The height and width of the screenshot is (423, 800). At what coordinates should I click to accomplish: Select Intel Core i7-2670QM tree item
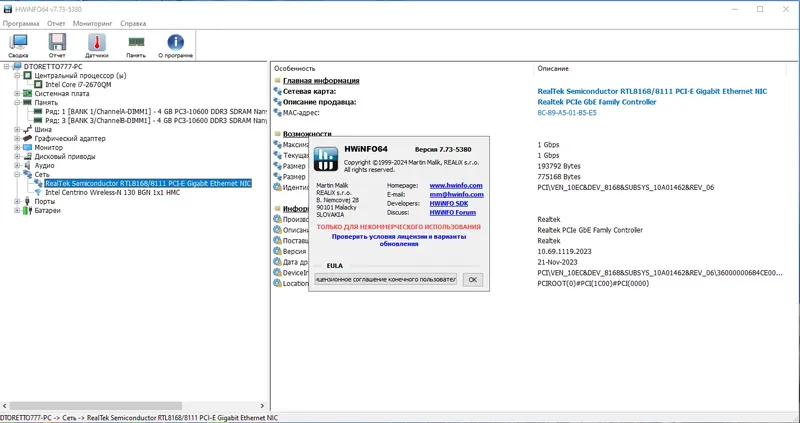pos(78,84)
